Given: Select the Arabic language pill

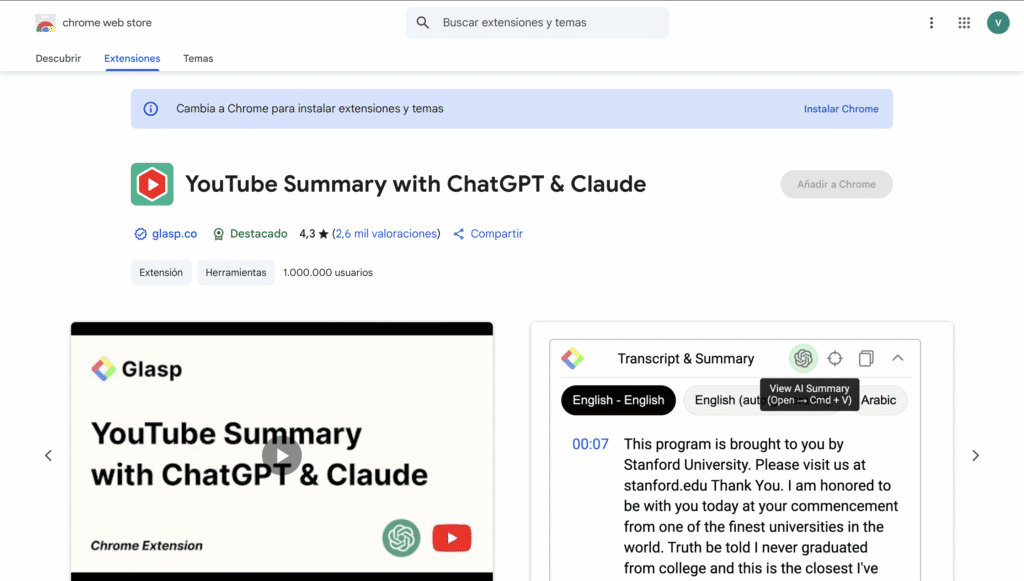Looking at the screenshot, I should pos(879,400).
